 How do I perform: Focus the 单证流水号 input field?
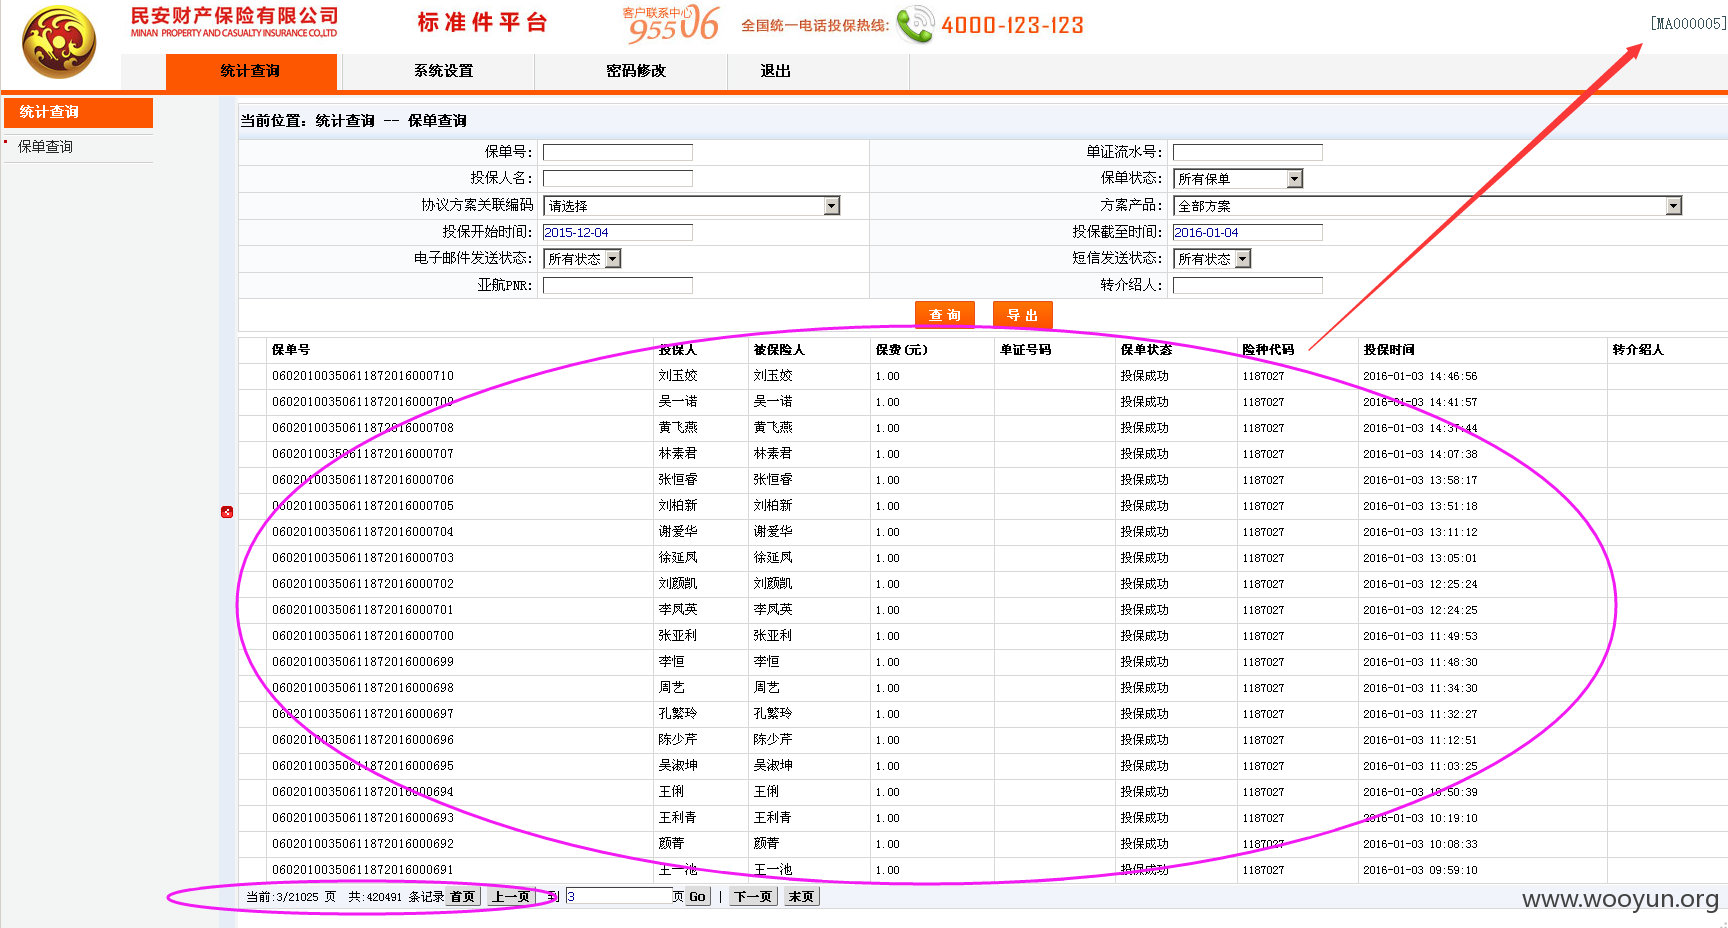coord(1248,152)
